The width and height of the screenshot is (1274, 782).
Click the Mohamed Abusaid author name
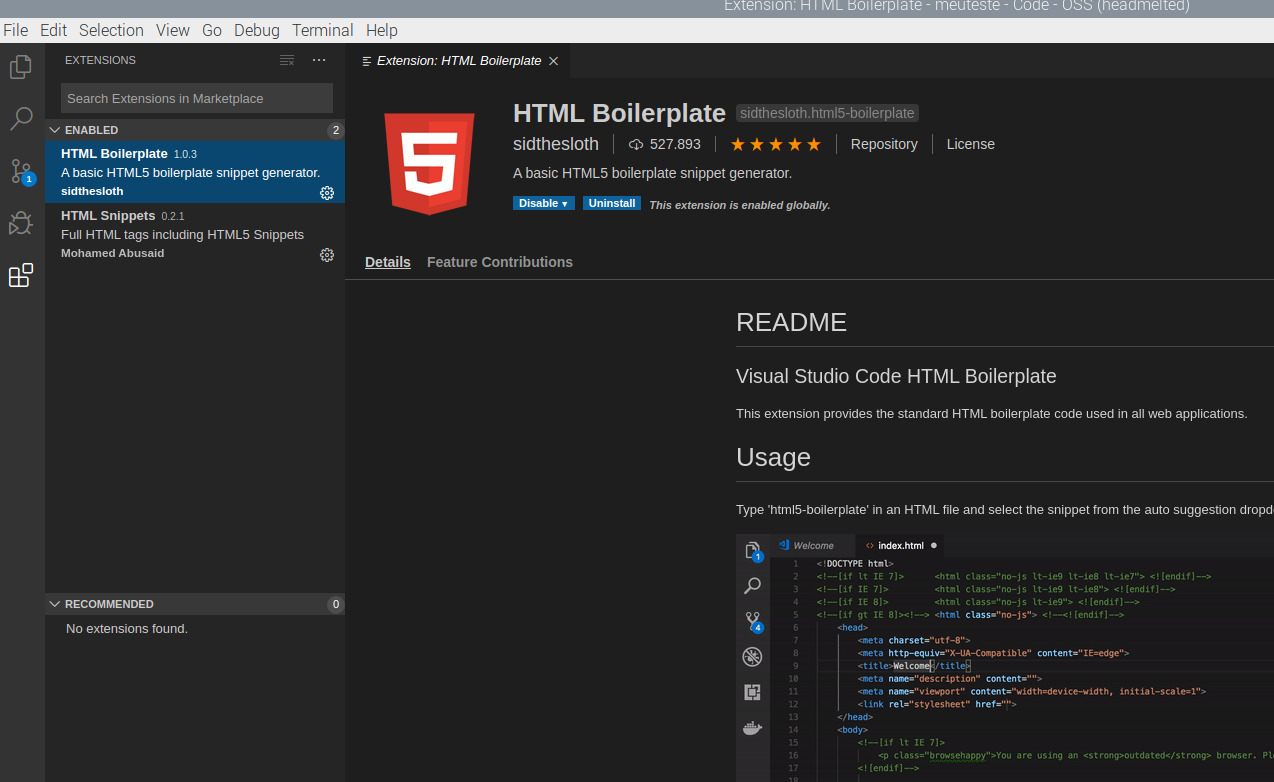tap(112, 254)
